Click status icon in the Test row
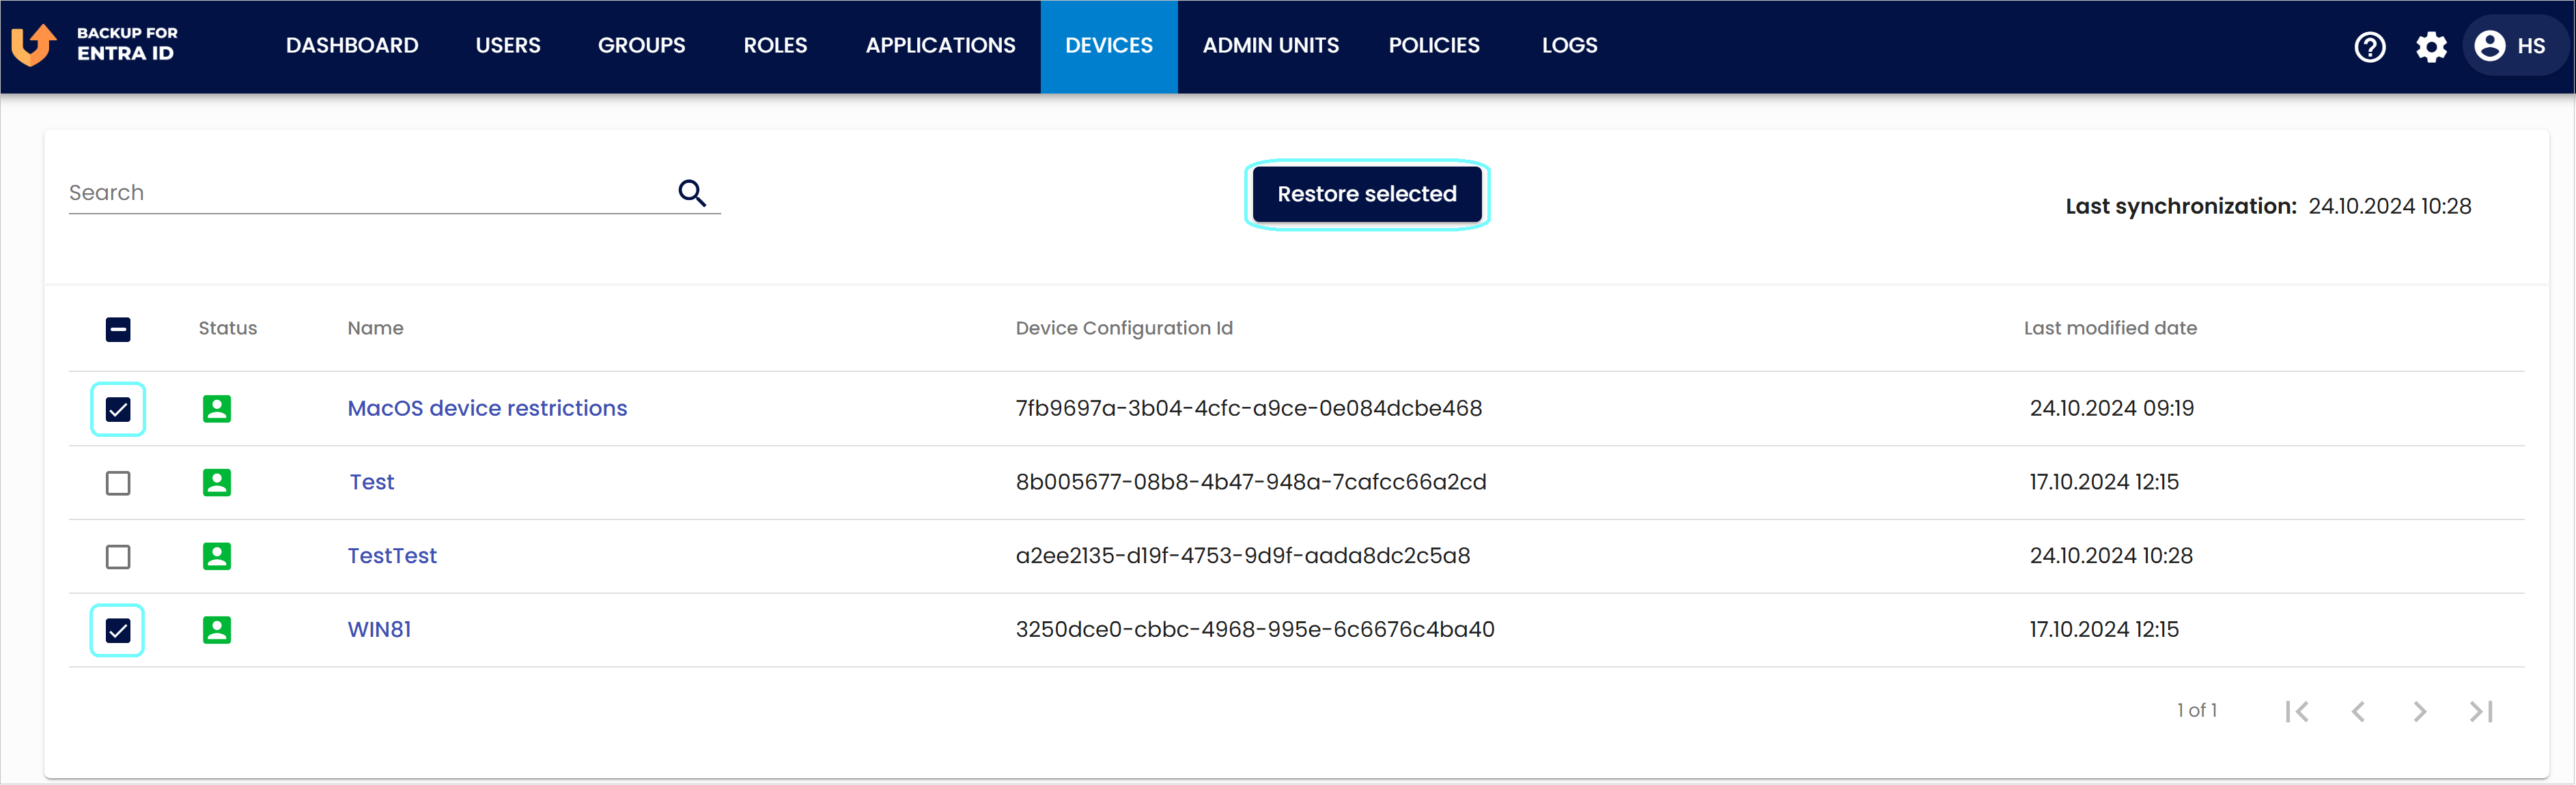 217,482
